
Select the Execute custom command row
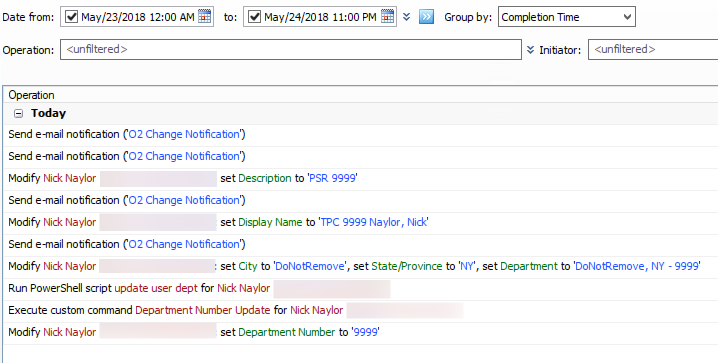pyautogui.click(x=360, y=310)
